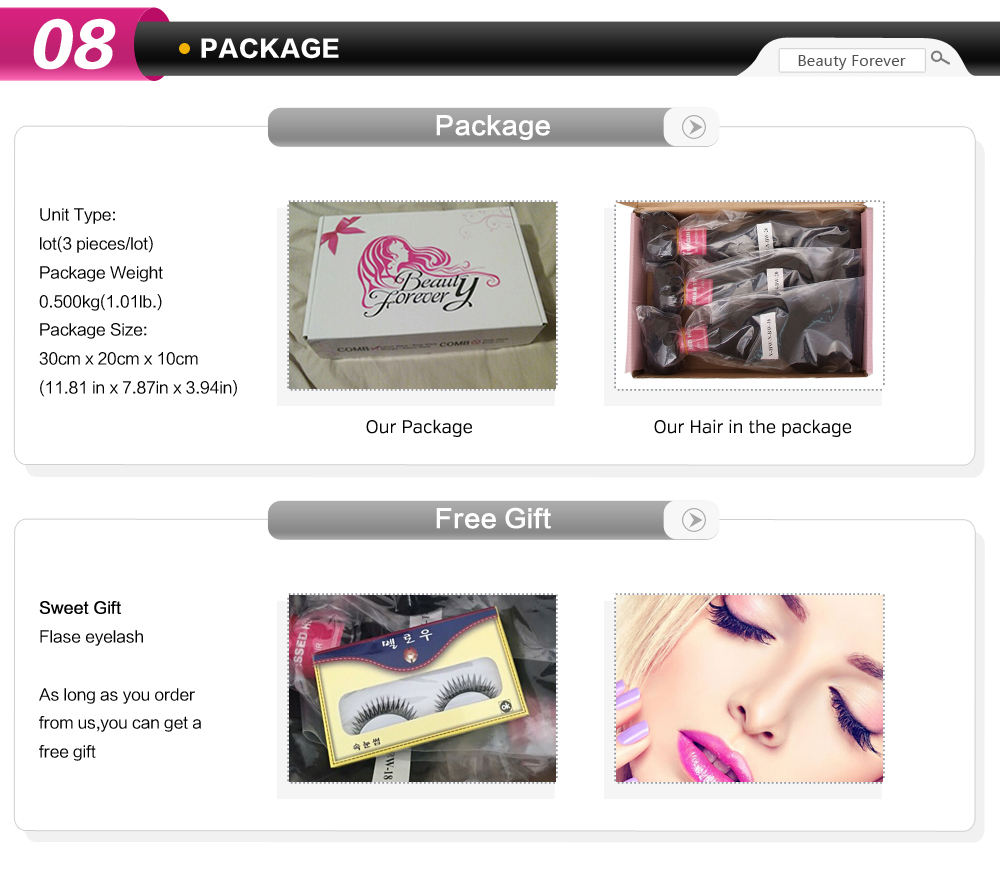Click the Unit Type label text
This screenshot has width=1000, height=871.
[77, 215]
